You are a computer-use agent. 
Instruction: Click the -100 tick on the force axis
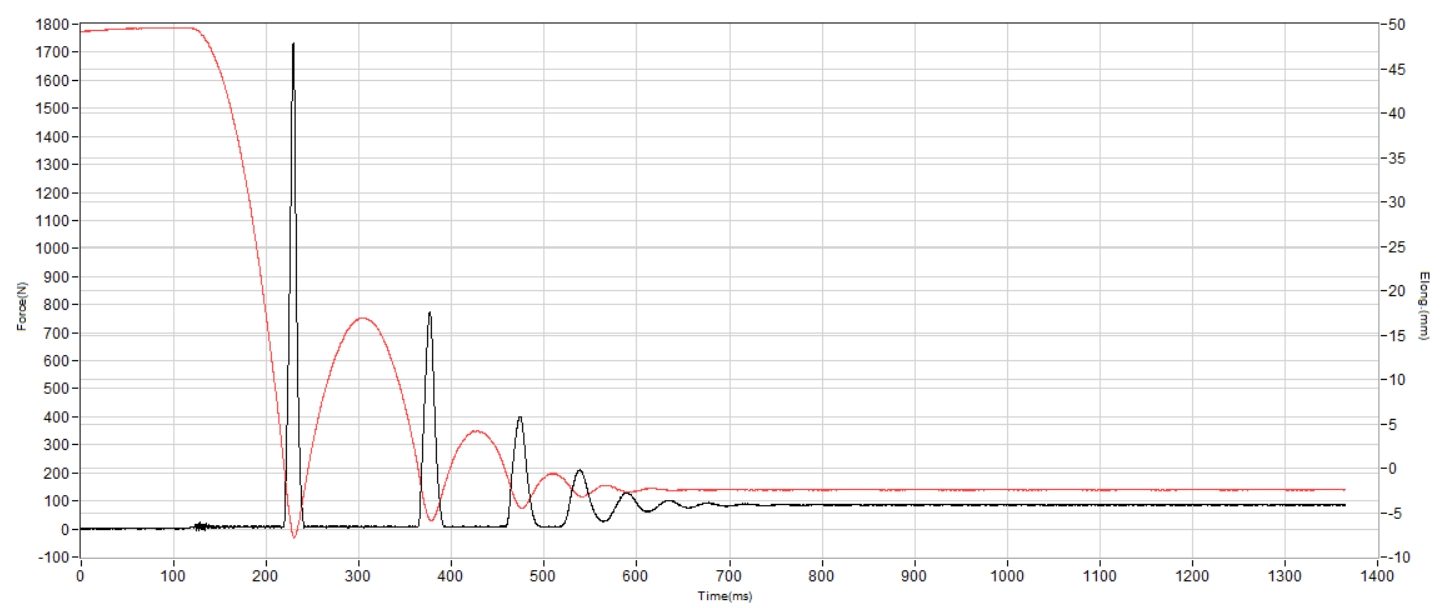point(55,557)
